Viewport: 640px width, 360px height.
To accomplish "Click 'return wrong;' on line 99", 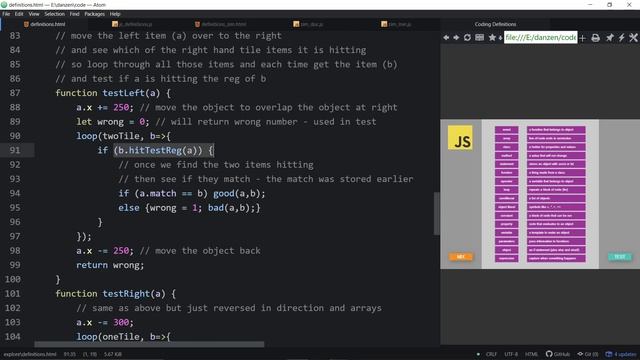I will (x=110, y=265).
